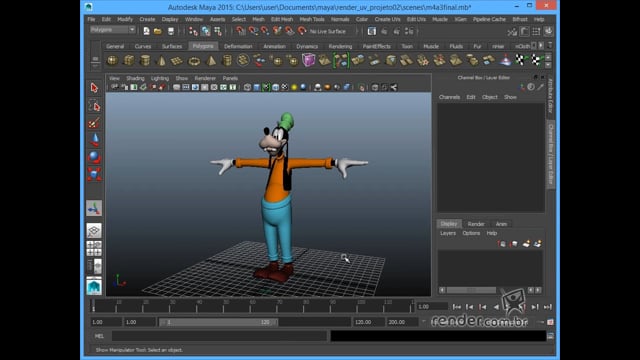Viewport: 640px width, 360px height.
Task: Create a polygon sphere from shelf
Action: [x=112, y=61]
